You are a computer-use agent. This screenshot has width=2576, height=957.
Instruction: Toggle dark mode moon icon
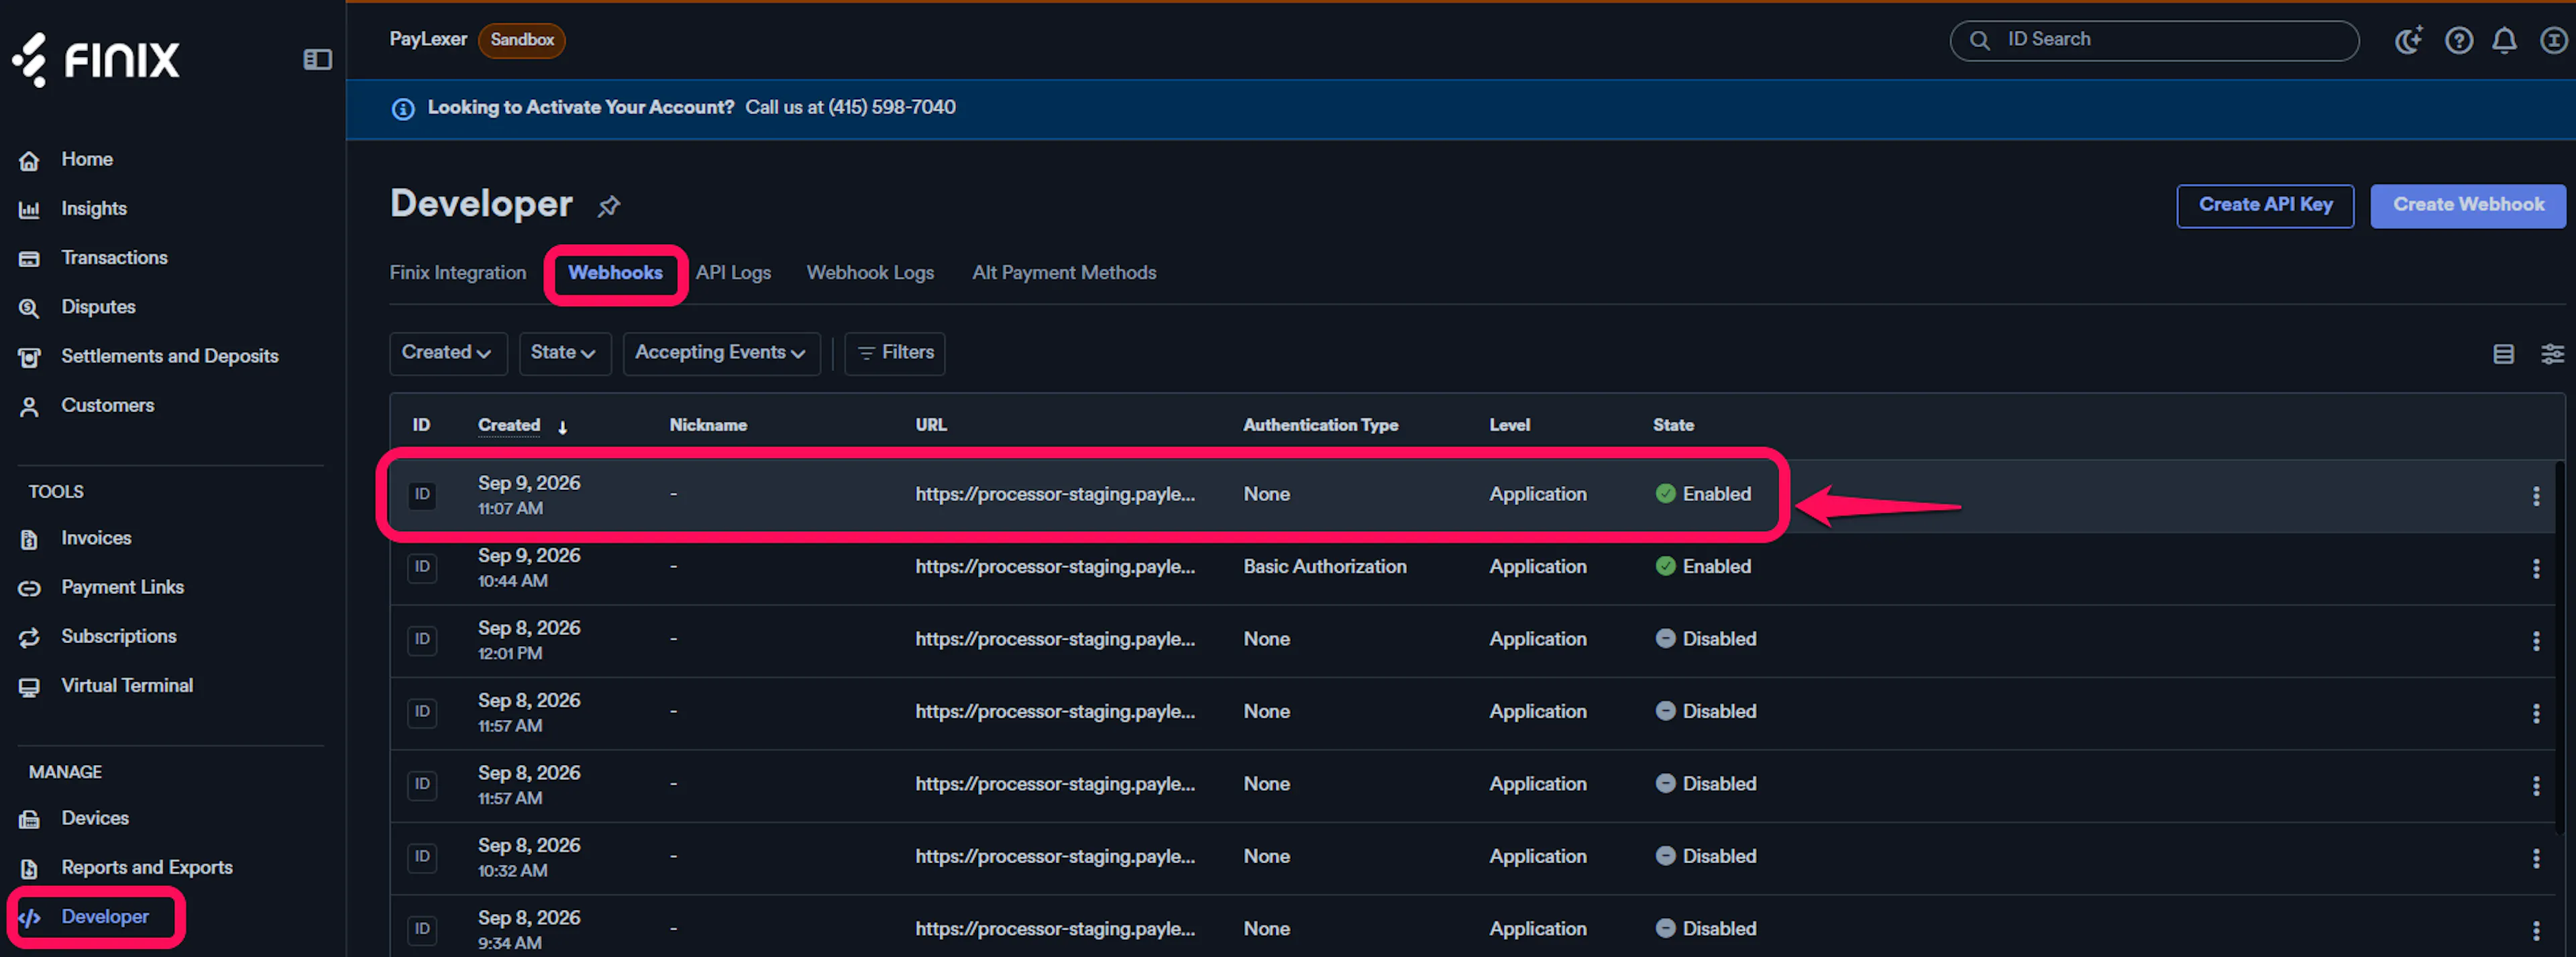pyautogui.click(x=2408, y=40)
